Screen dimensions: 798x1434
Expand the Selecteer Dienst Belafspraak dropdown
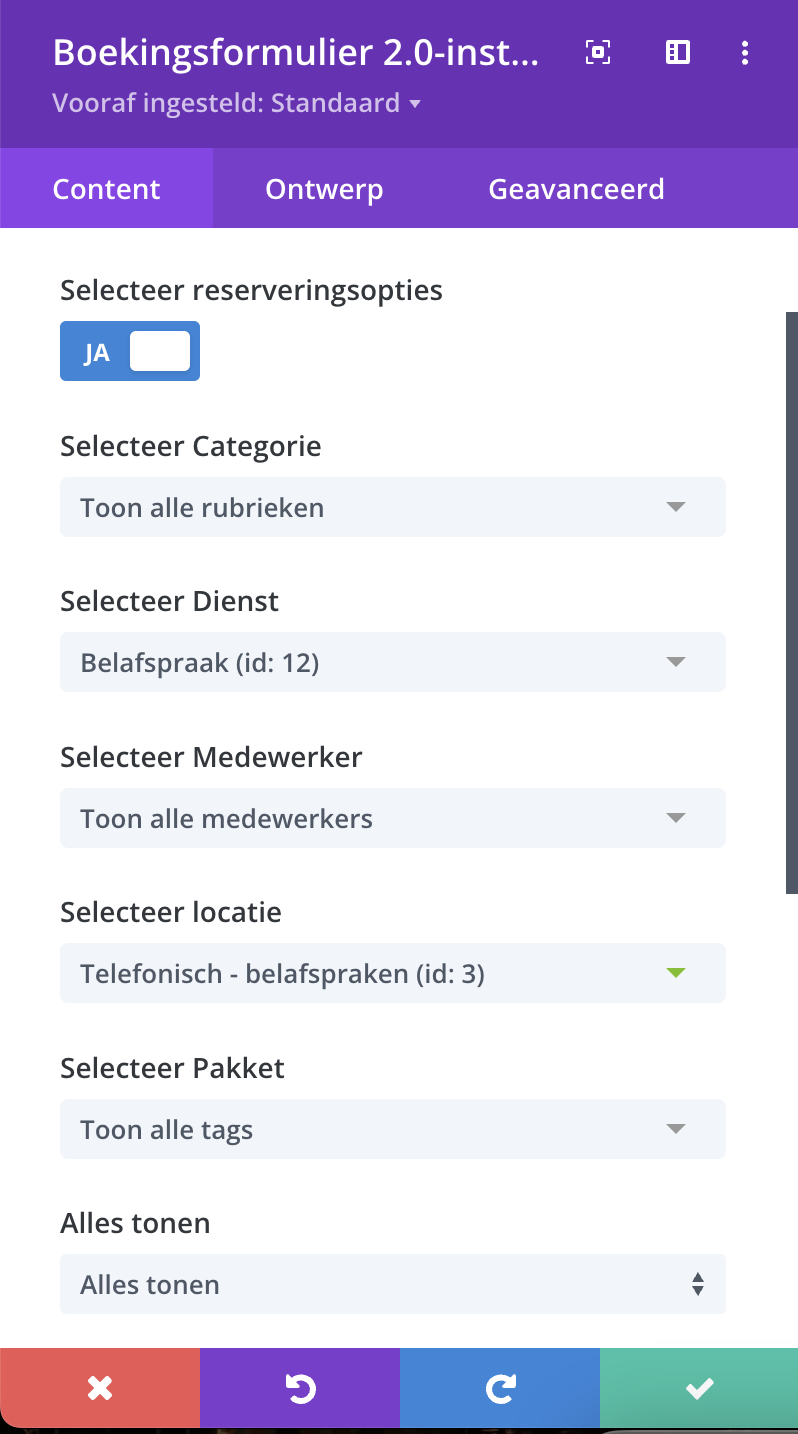coord(392,662)
